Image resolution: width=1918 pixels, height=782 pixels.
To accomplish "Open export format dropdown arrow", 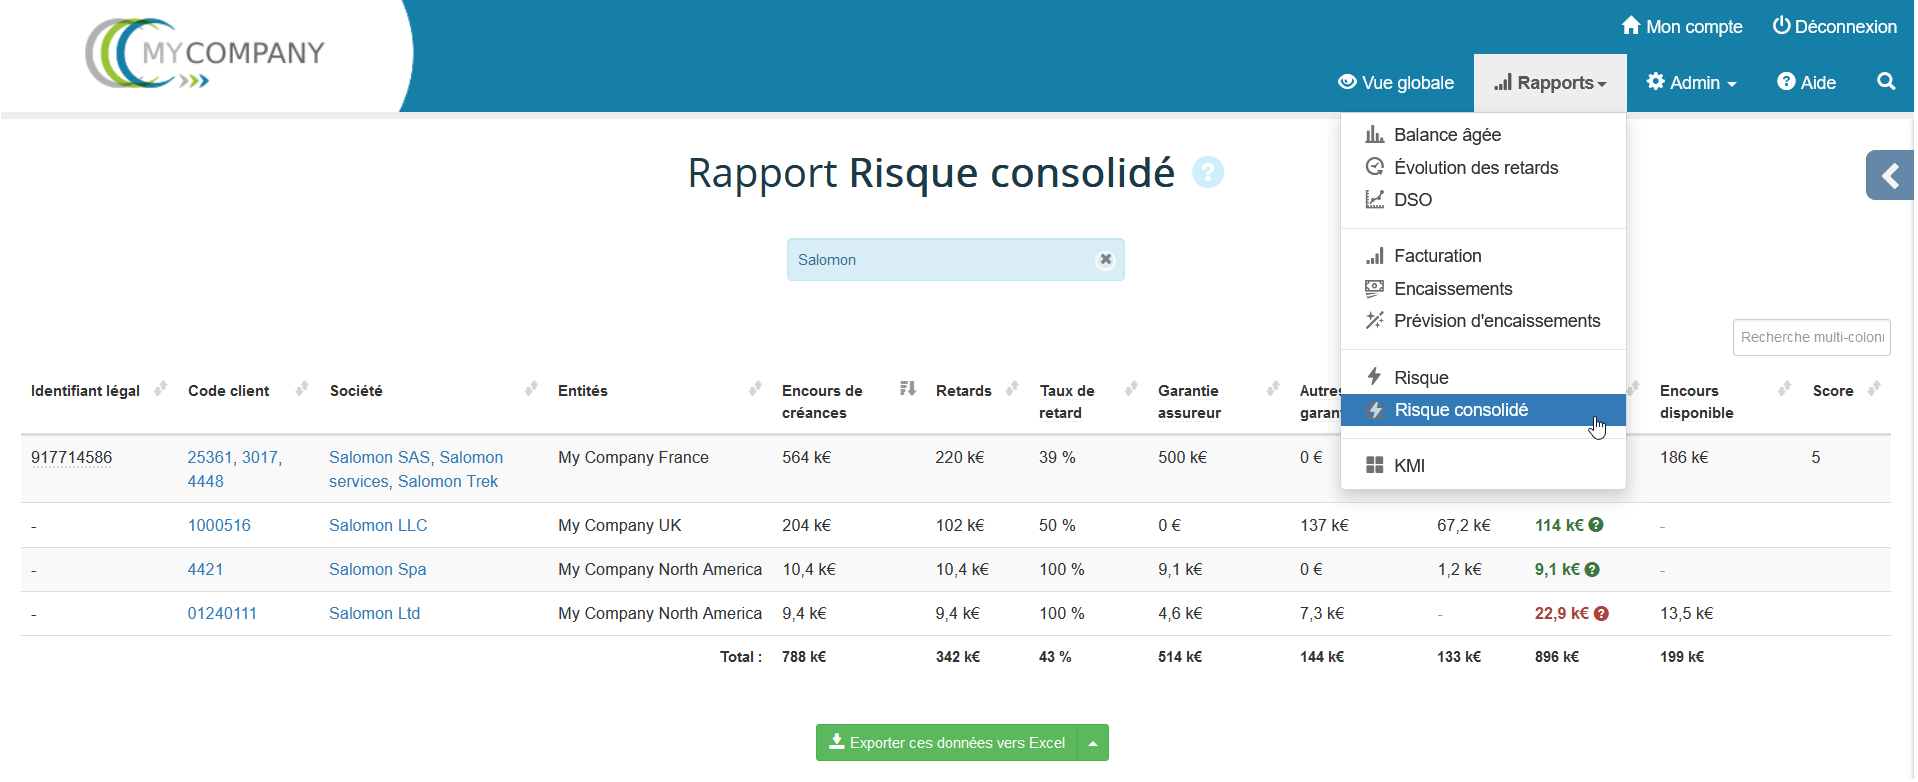I will pos(1093,743).
